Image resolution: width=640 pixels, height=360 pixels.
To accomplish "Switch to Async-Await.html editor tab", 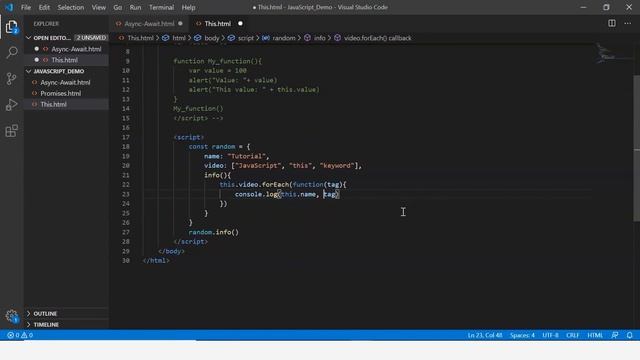I will click(x=149, y=24).
